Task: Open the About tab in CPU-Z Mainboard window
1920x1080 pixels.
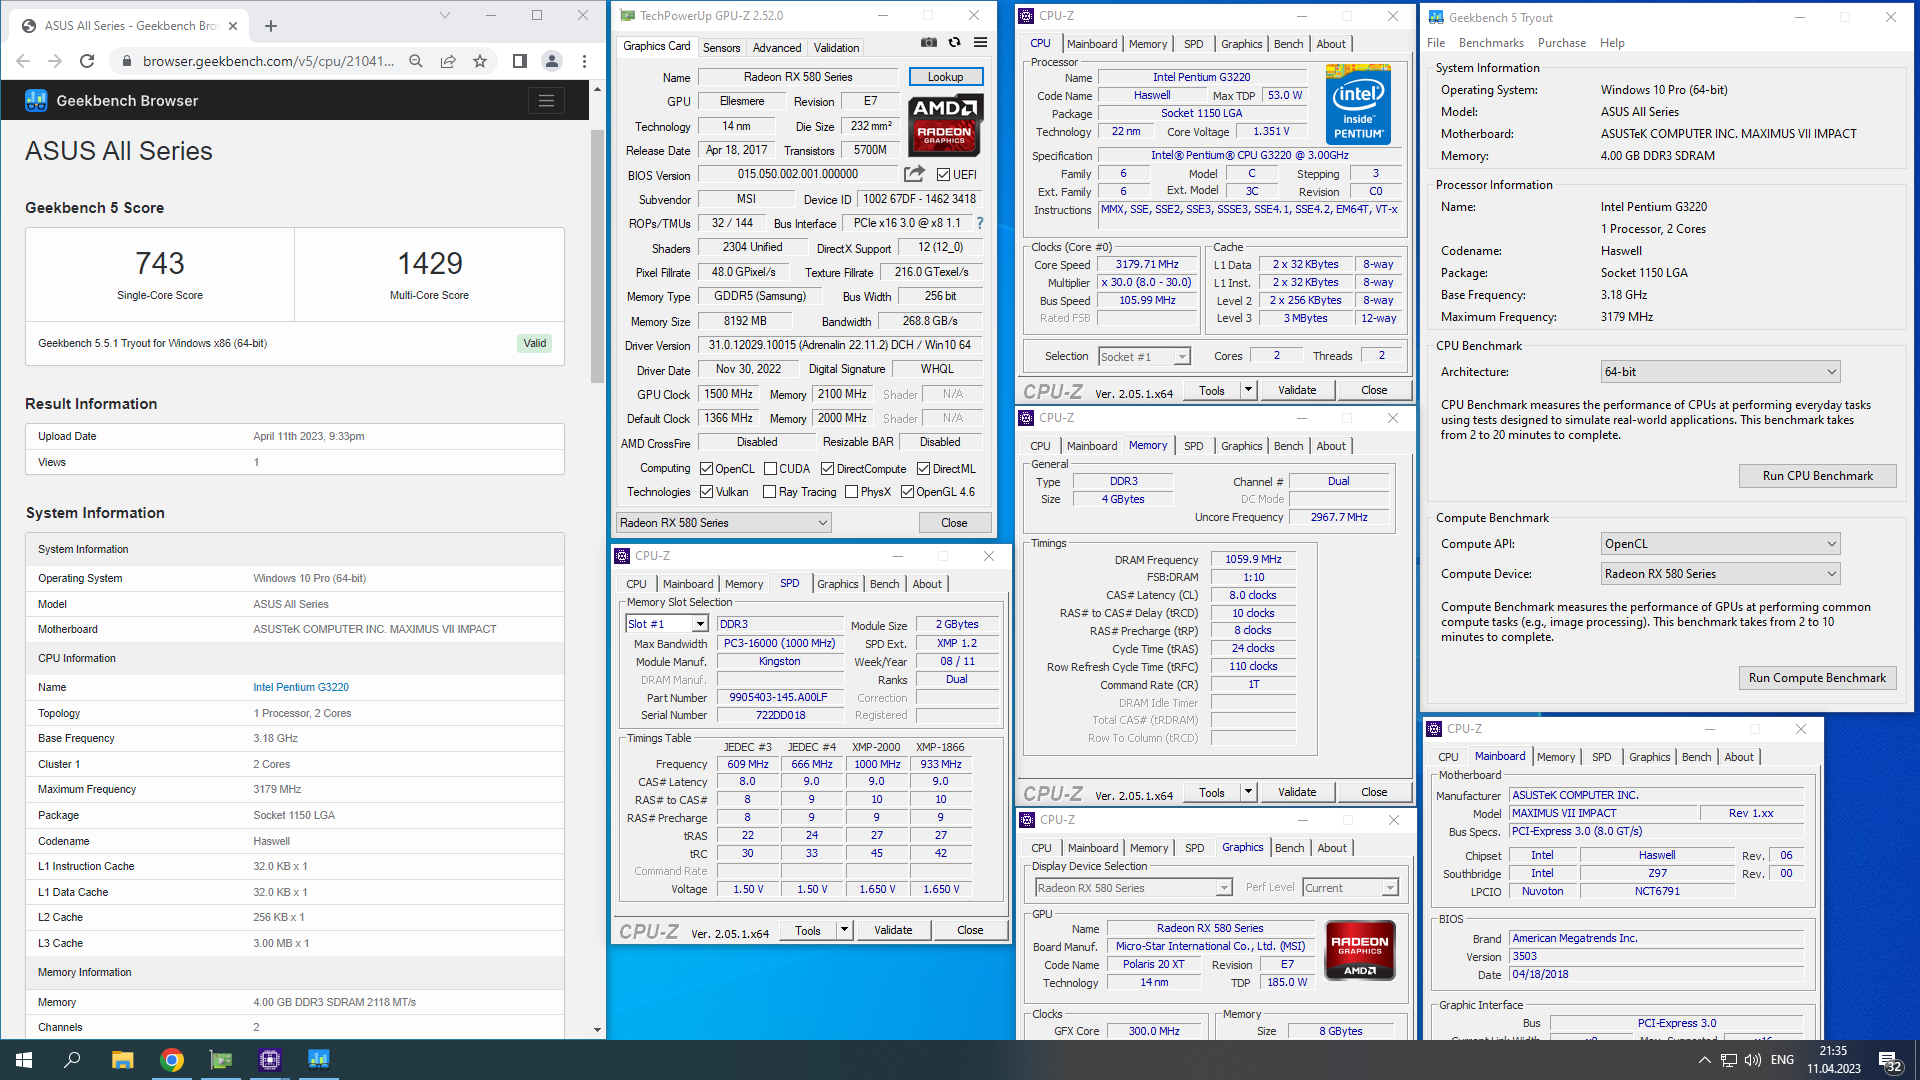Action: click(x=1739, y=757)
